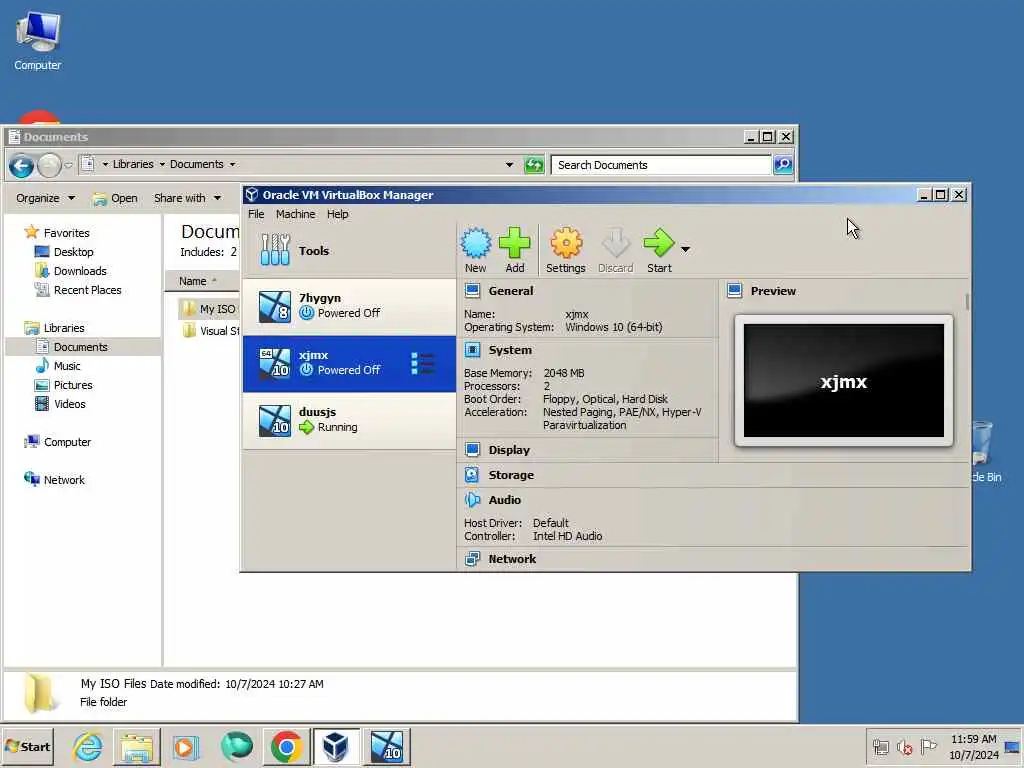Image resolution: width=1024 pixels, height=768 pixels.
Task: Open Storage section heading link
Action: [x=511, y=475]
